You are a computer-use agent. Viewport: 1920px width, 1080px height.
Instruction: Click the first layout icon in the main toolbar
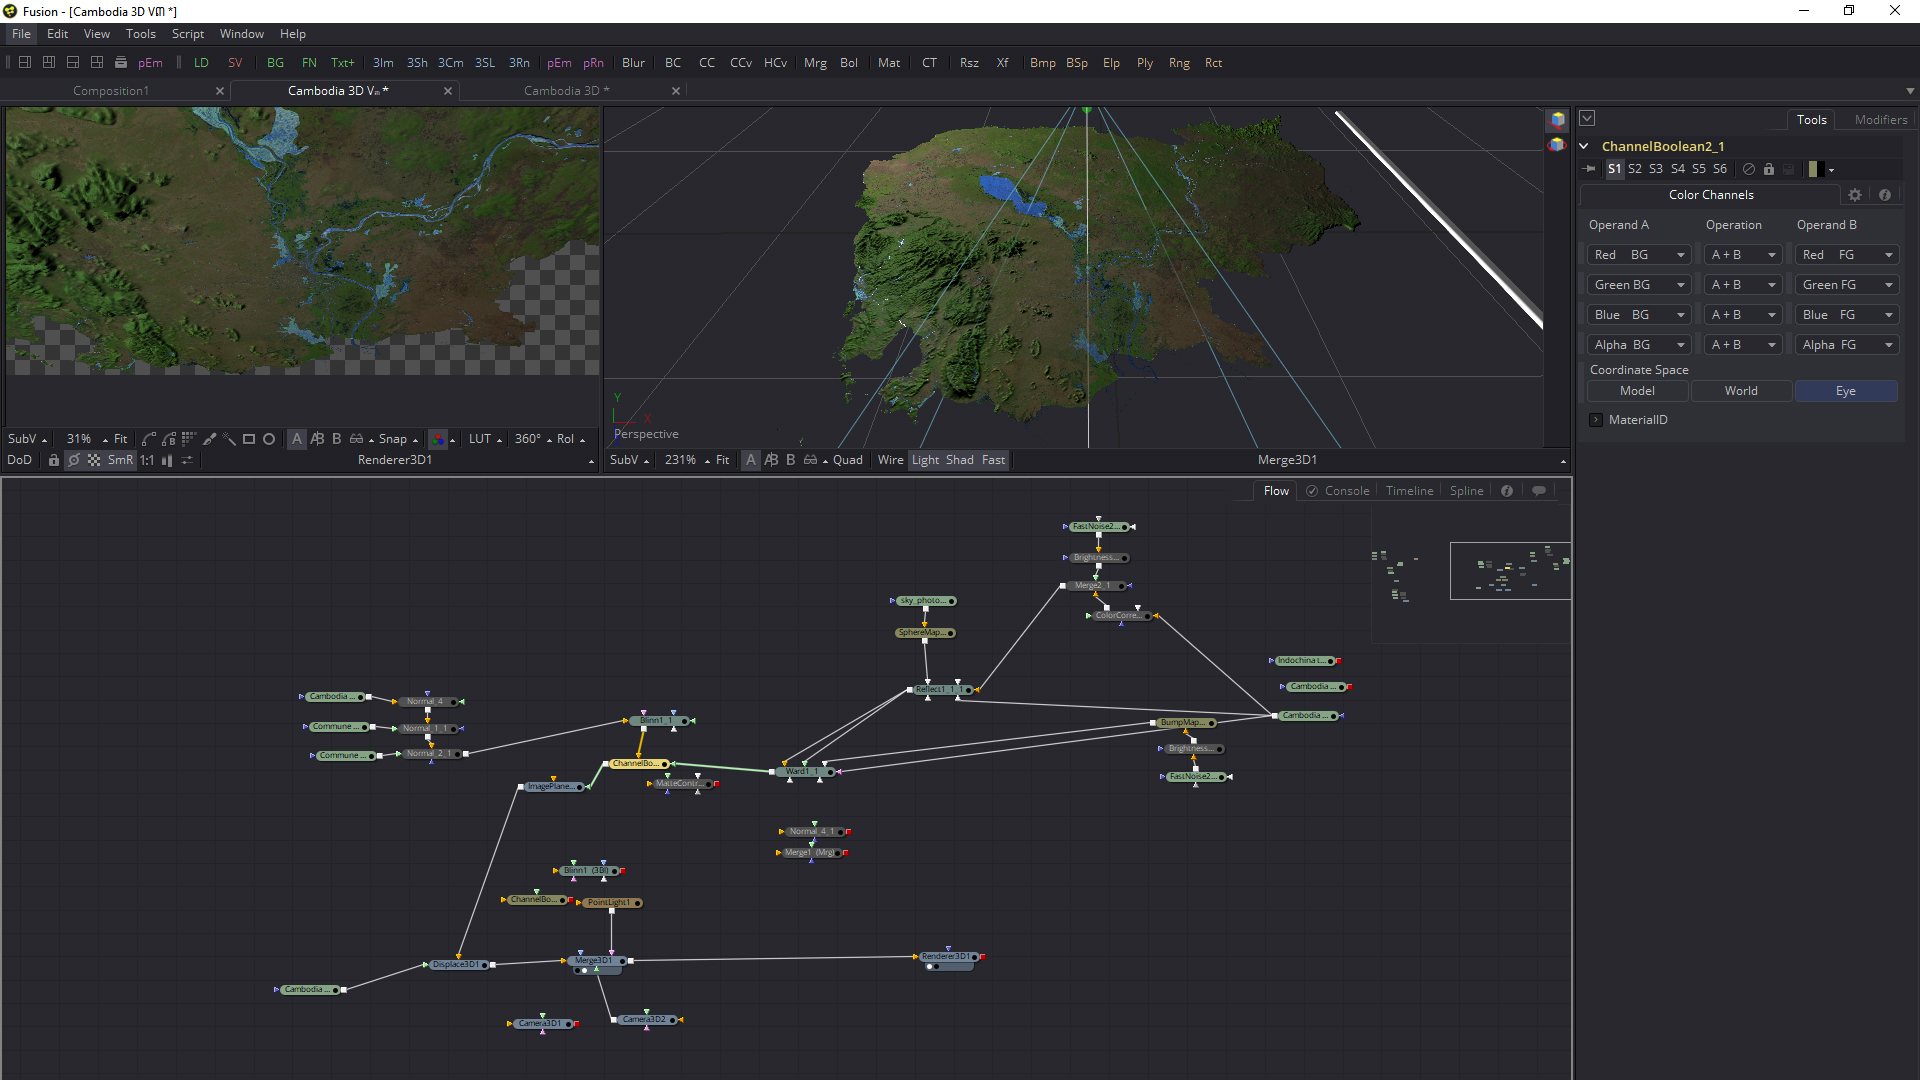pyautogui.click(x=25, y=62)
